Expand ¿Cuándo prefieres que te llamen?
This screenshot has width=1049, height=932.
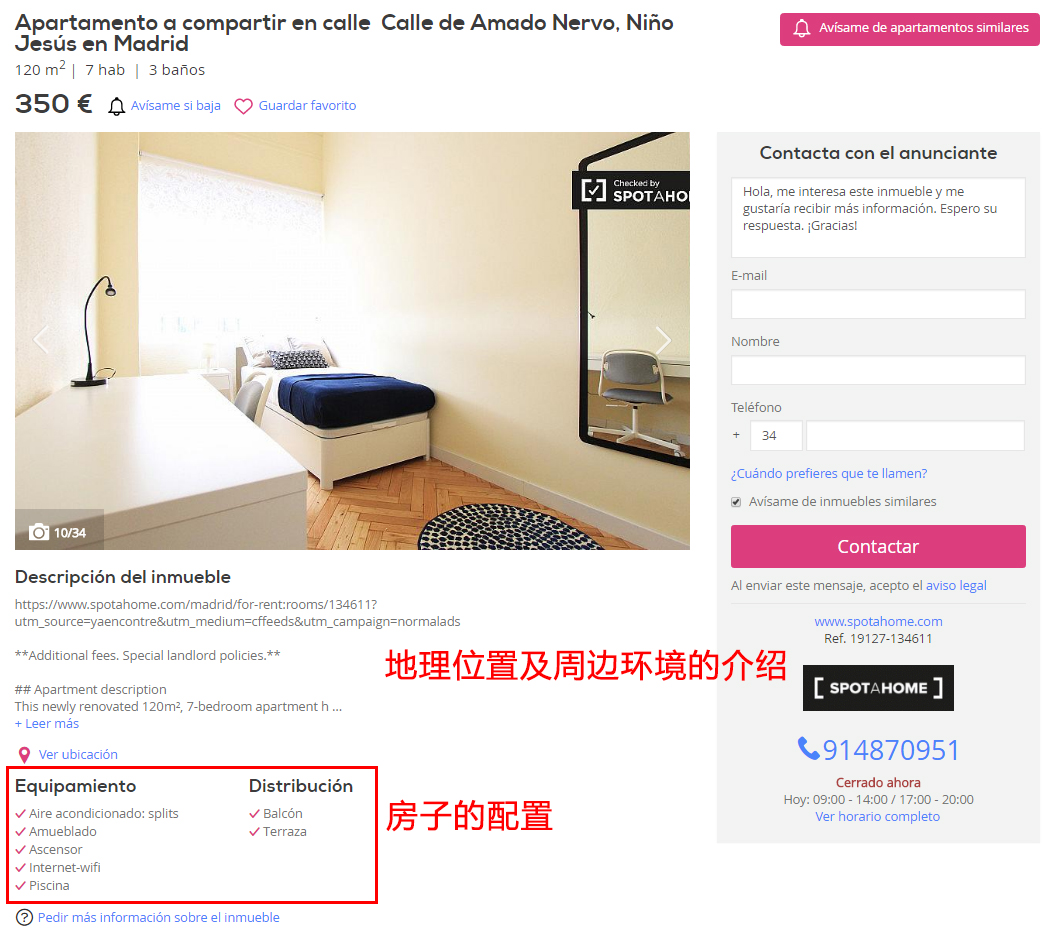click(829, 474)
